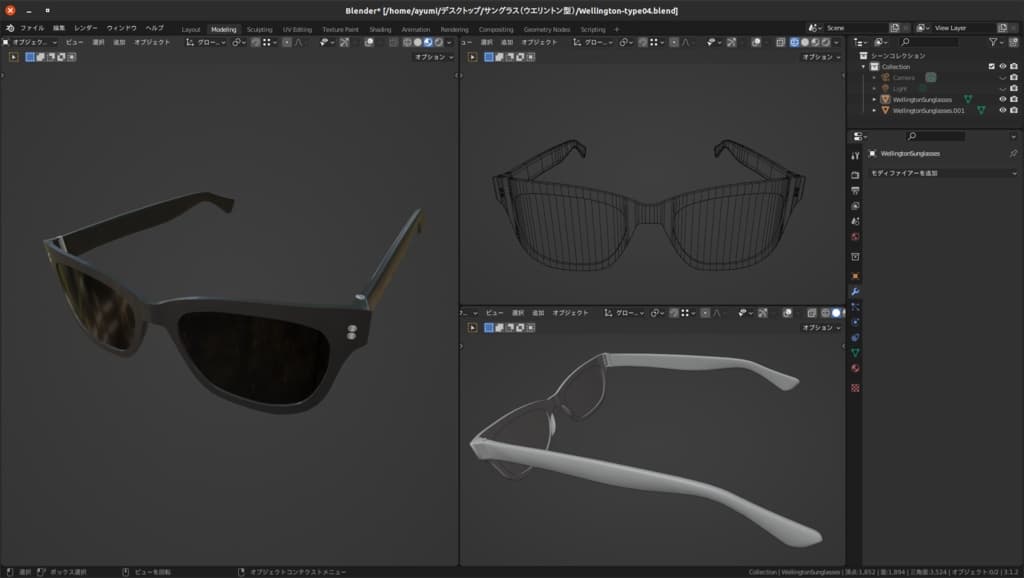Uncheck the Collection exclude checkbox

pos(991,66)
